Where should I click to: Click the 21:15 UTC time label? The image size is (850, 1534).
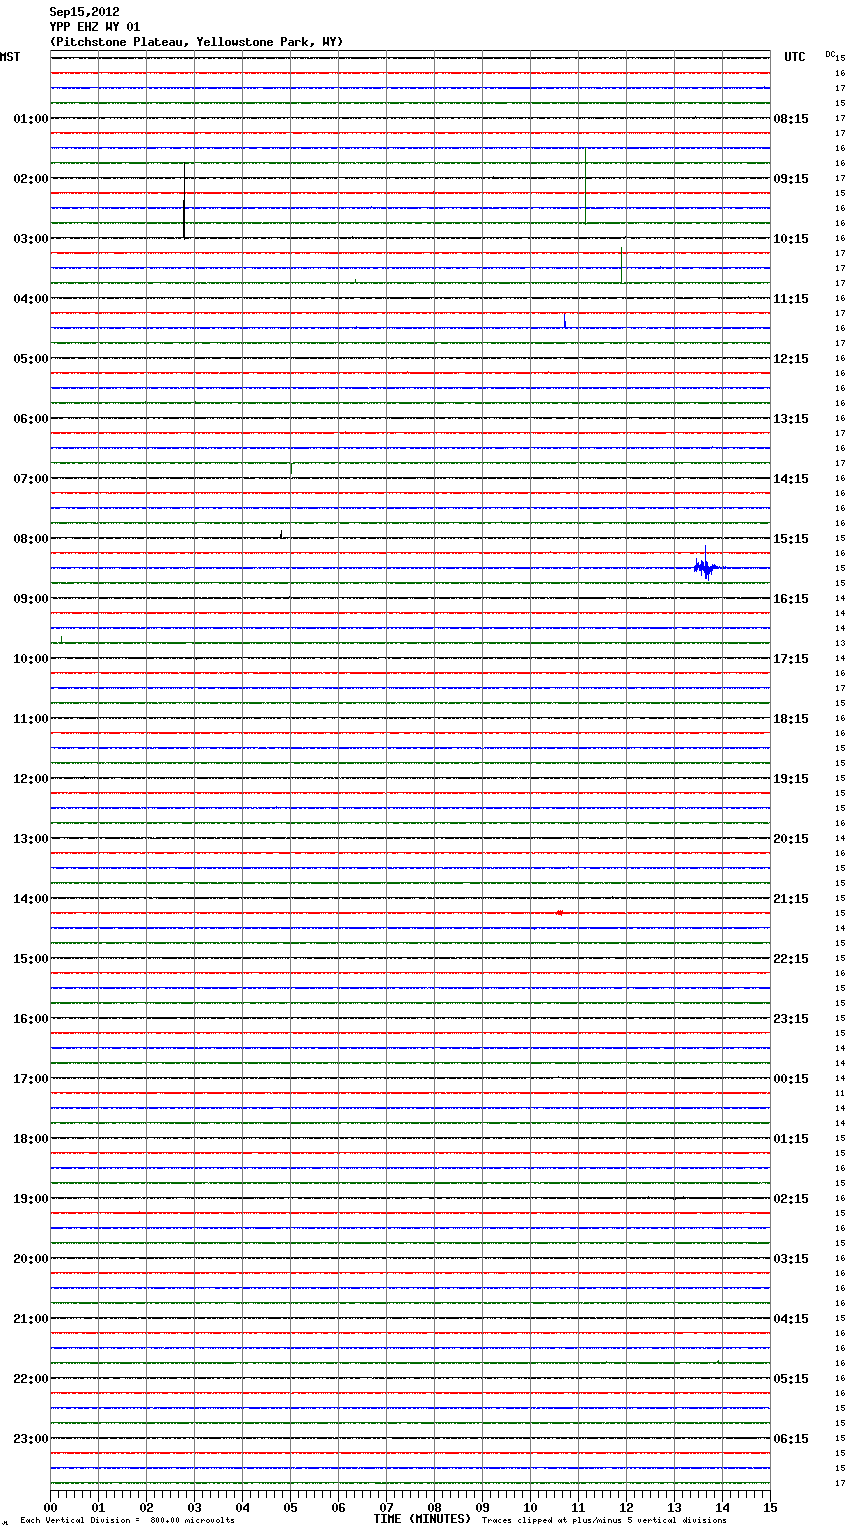791,899
